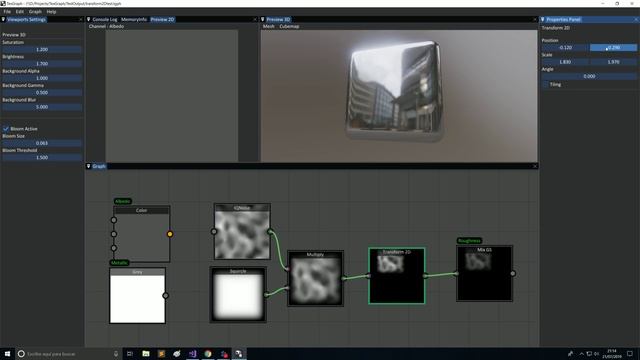The height and width of the screenshot is (360, 640).
Task: Open the Help menu
Action: 51,12
